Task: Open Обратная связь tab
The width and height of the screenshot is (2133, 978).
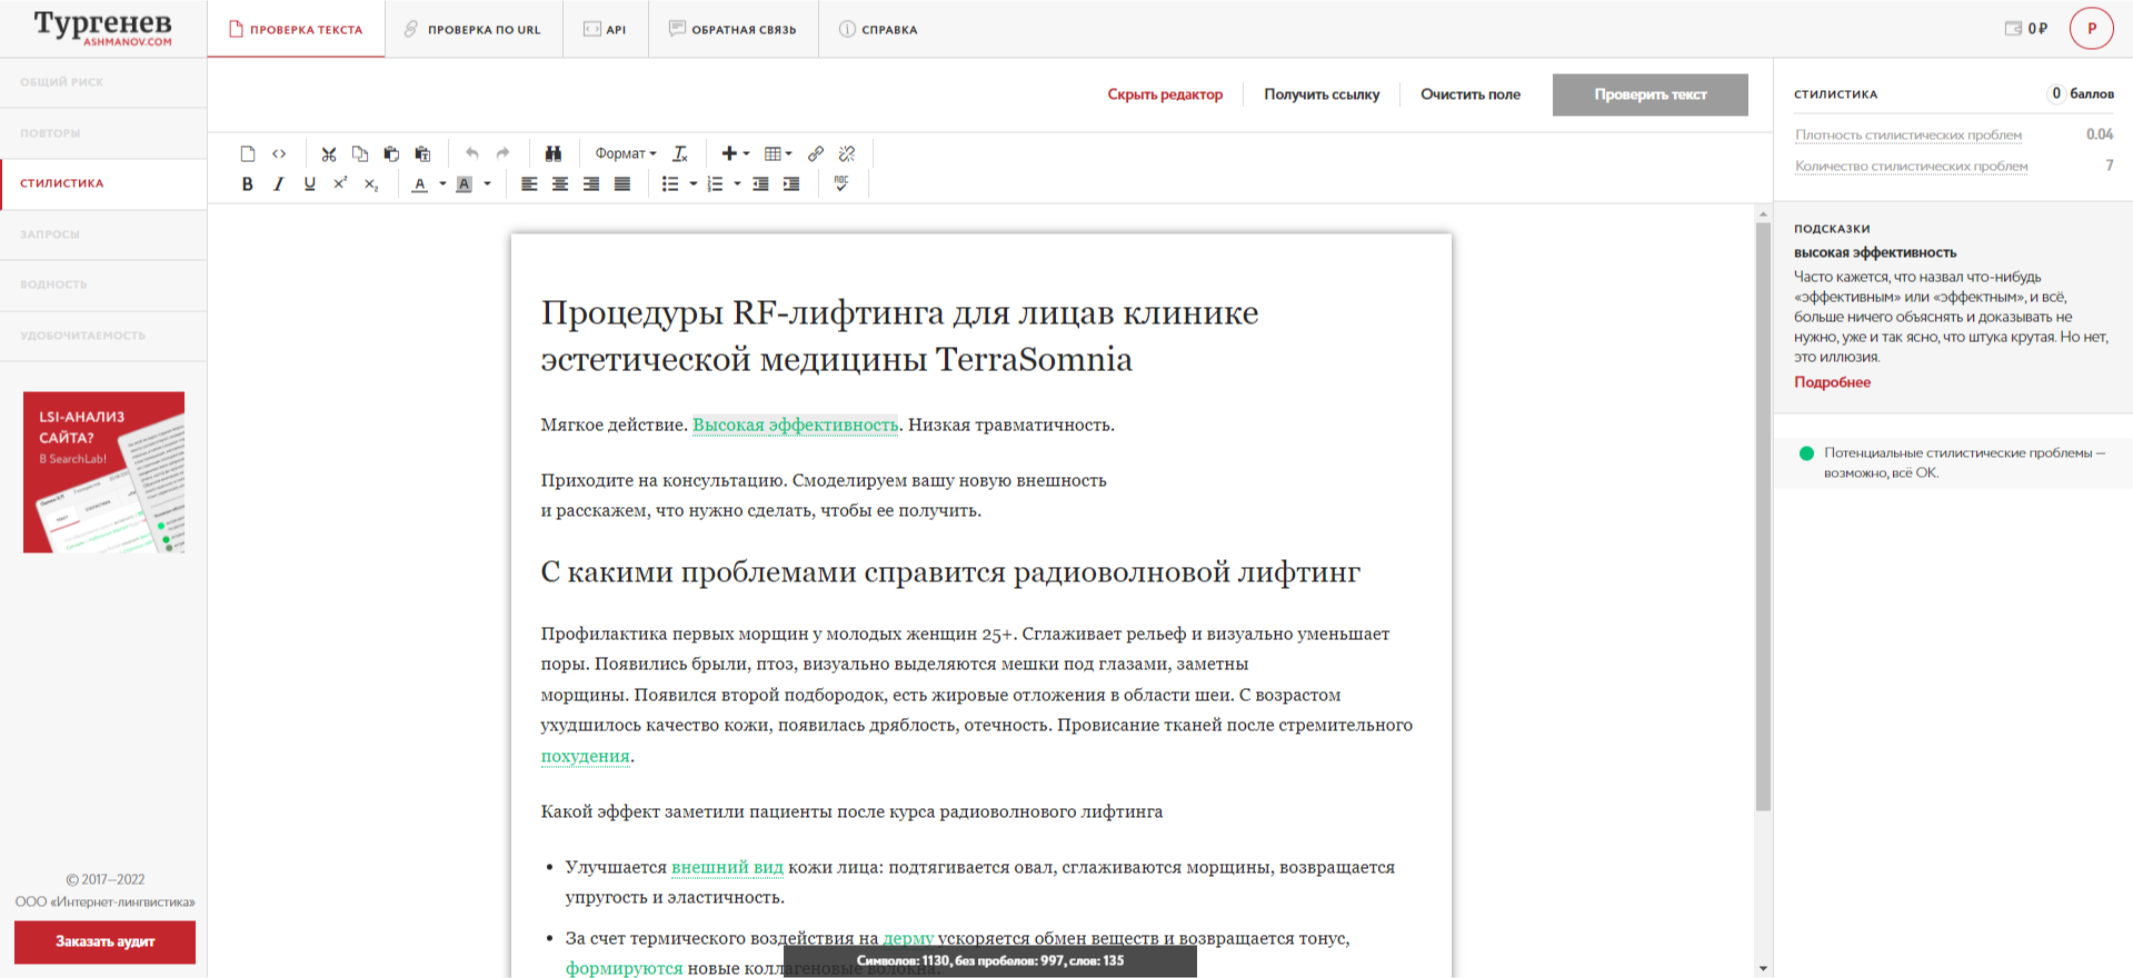Action: pos(733,29)
